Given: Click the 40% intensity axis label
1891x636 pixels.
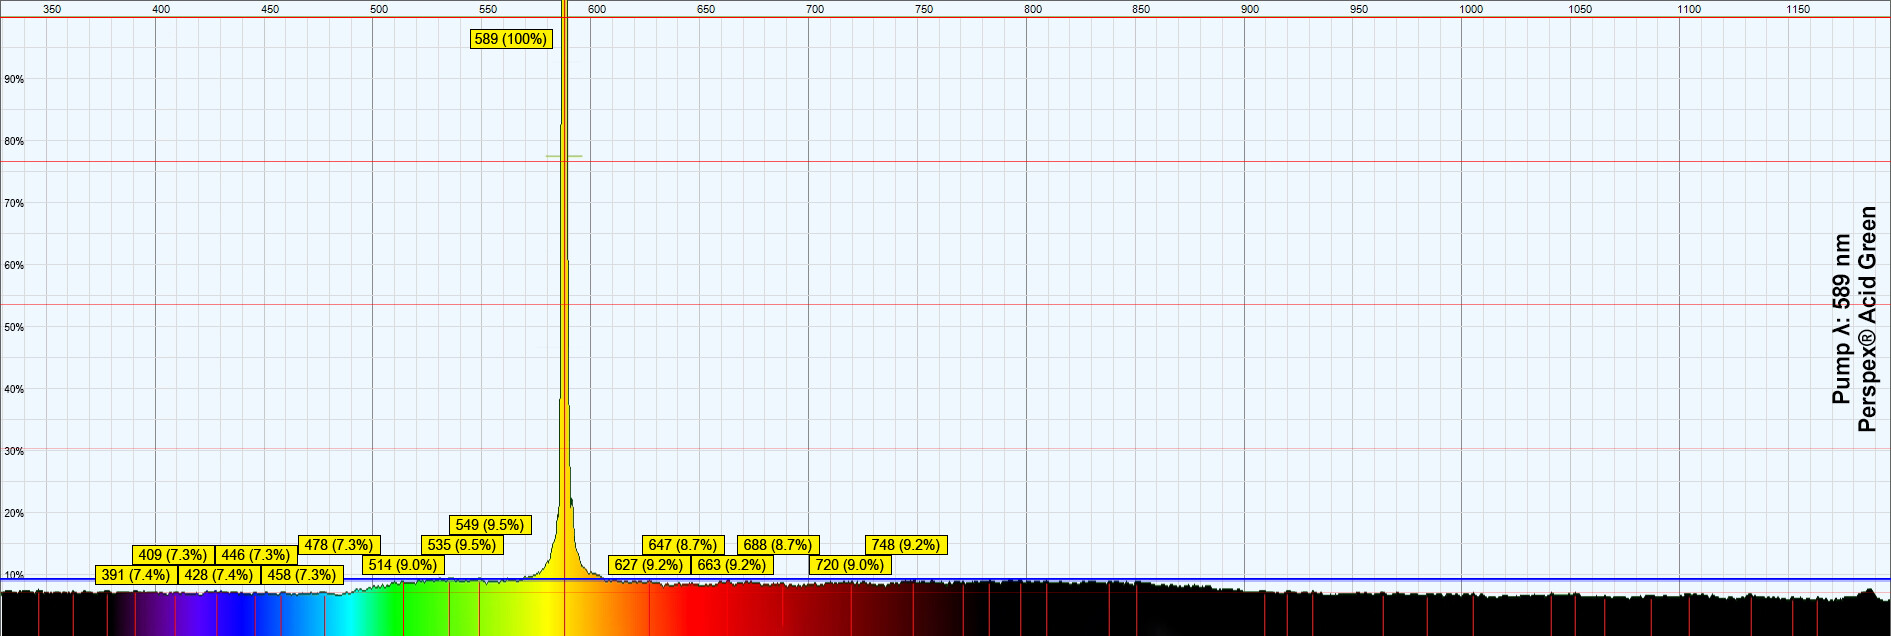Looking at the screenshot, I should click(x=14, y=389).
